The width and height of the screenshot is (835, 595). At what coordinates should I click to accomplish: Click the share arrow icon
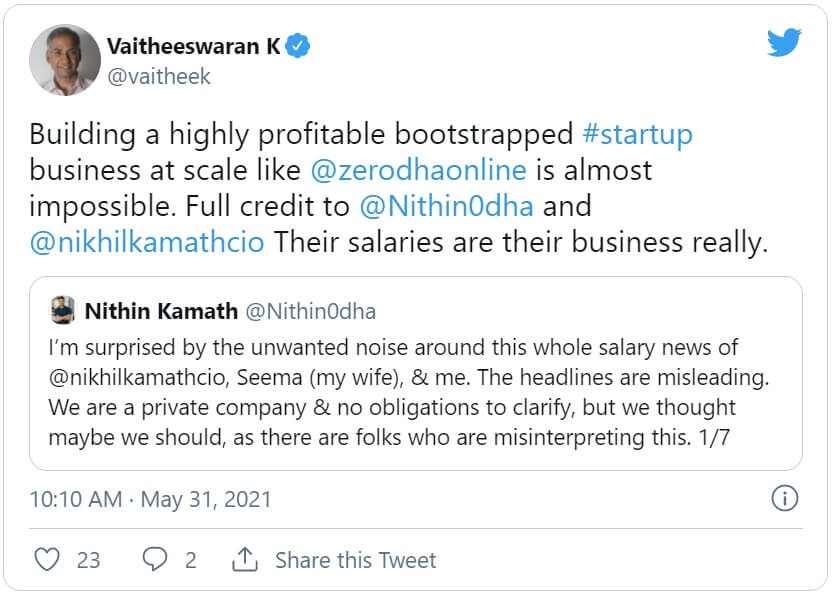[x=245, y=559]
